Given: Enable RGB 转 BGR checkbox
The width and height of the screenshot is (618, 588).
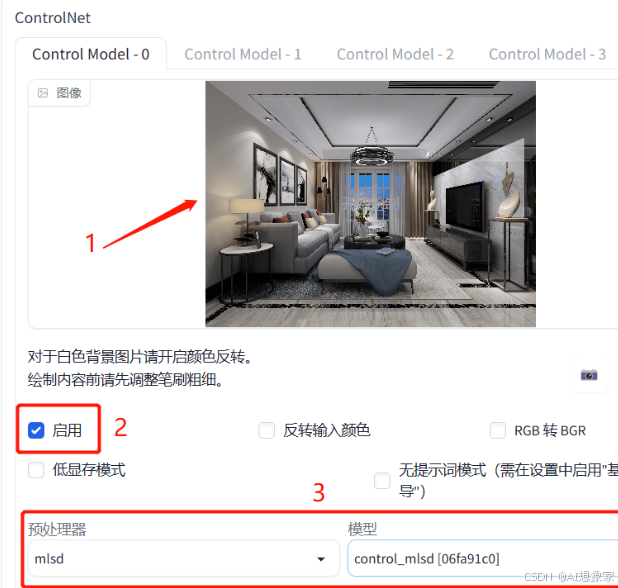Looking at the screenshot, I should click(498, 430).
